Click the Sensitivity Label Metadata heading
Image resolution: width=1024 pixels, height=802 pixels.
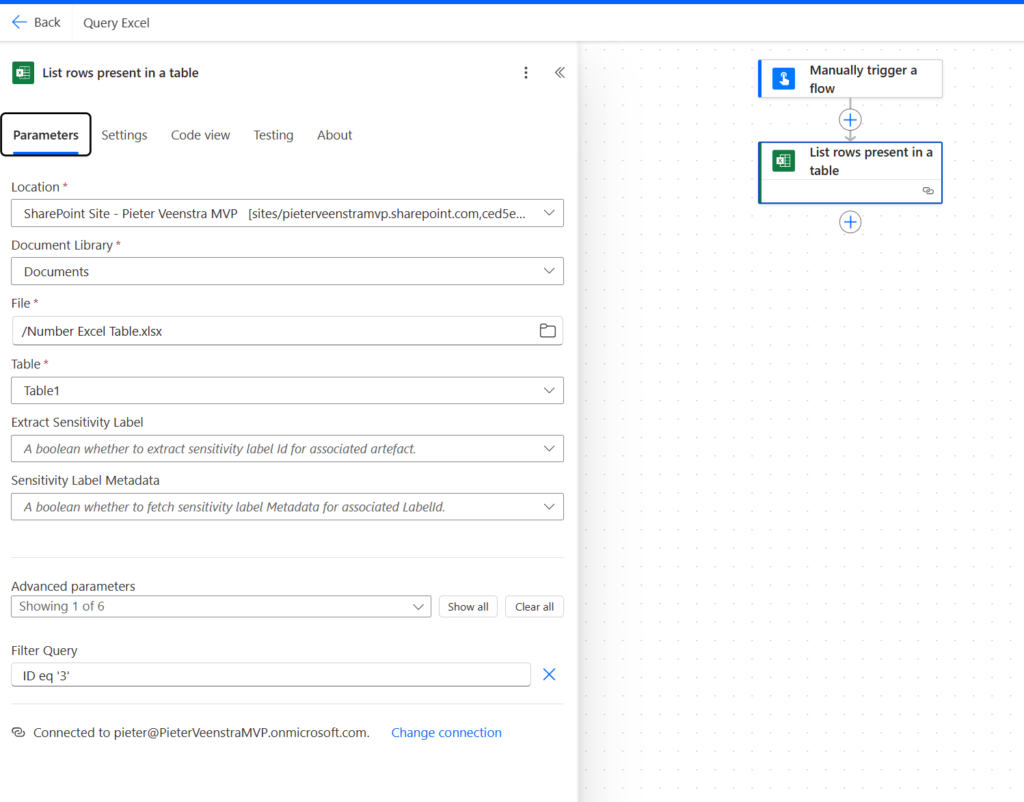click(x=85, y=480)
